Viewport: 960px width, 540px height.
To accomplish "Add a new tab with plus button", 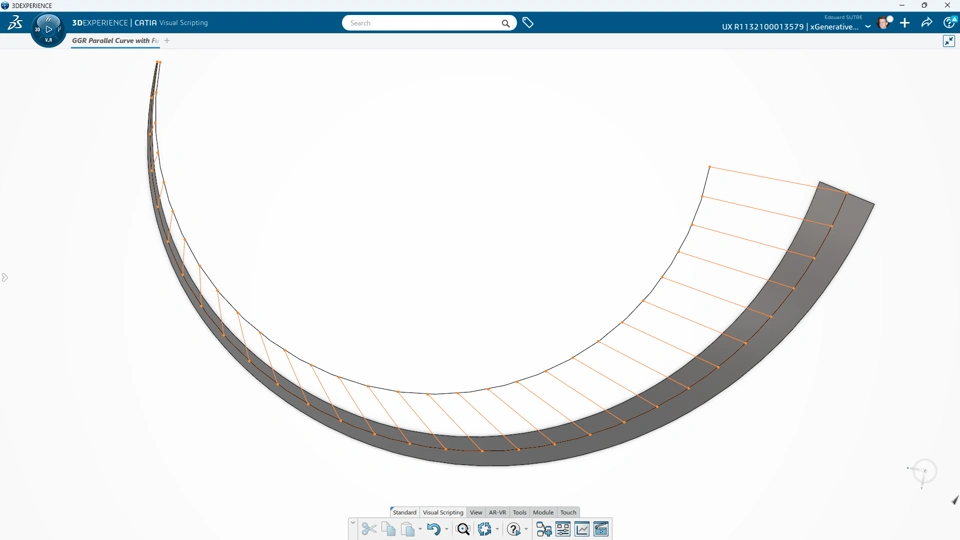I will coord(167,40).
